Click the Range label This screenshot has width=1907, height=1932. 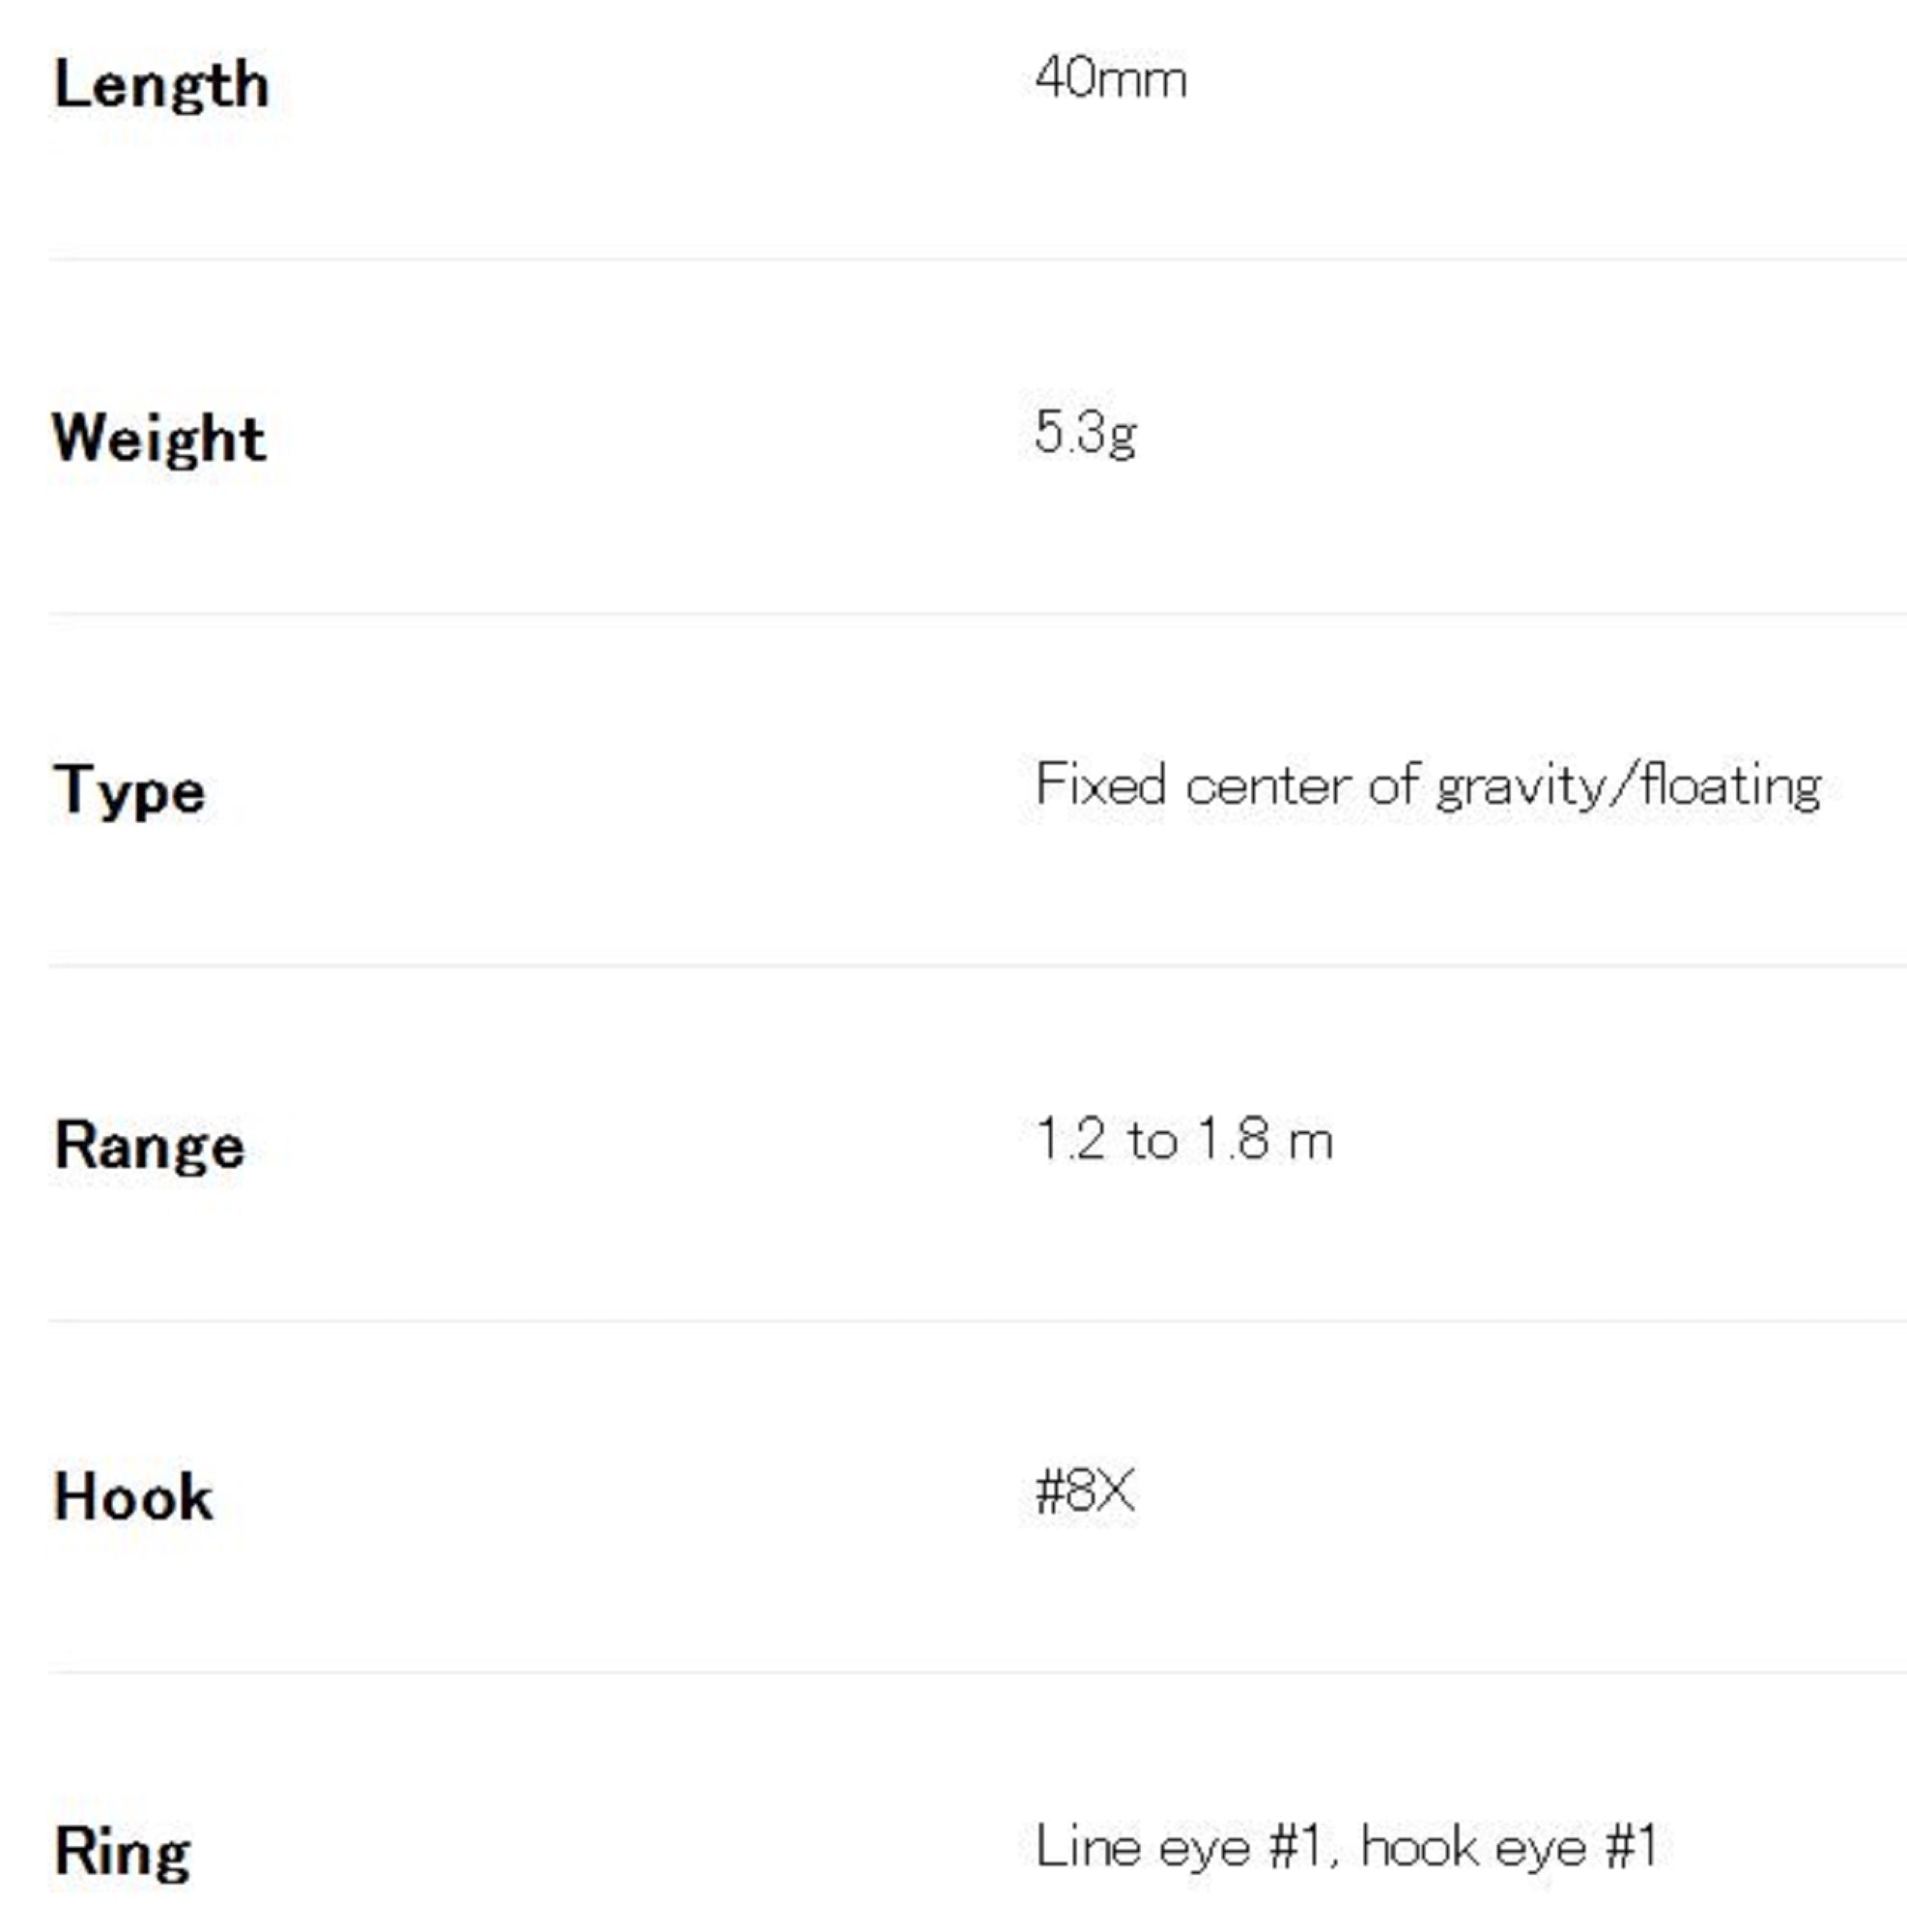pyautogui.click(x=149, y=1145)
